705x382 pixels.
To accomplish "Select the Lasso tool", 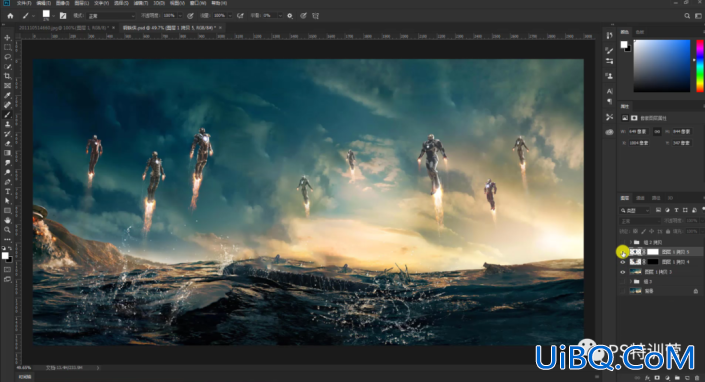I will (x=8, y=57).
